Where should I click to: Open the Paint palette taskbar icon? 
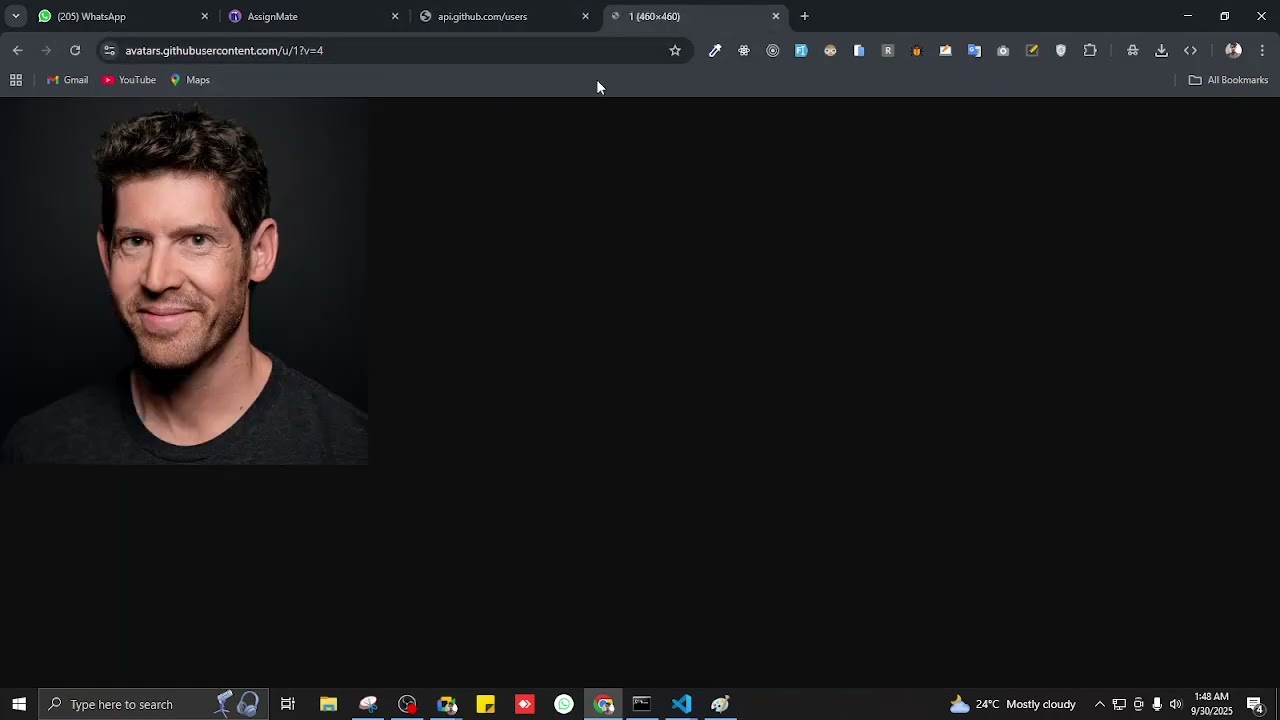click(720, 704)
